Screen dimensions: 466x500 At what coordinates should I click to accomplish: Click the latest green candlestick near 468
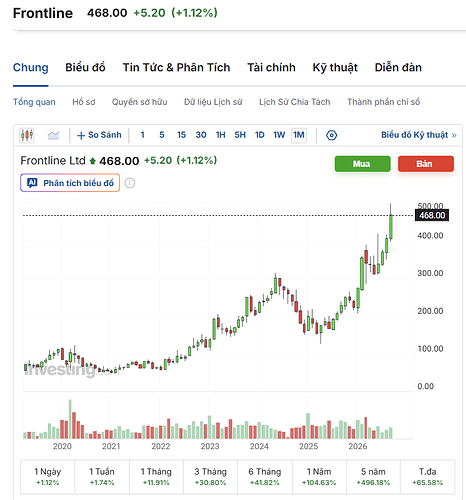pyautogui.click(x=391, y=227)
